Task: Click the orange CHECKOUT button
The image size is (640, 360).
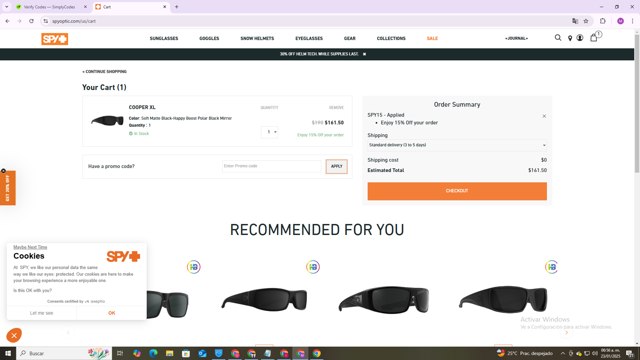Action: 457,191
